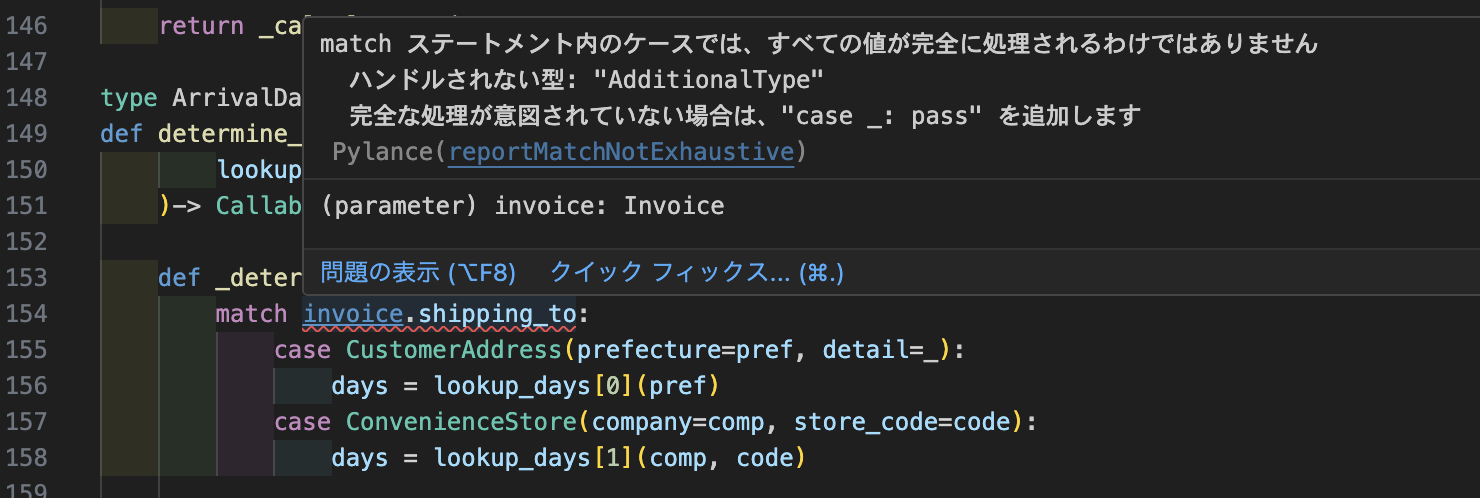Image resolution: width=1480 pixels, height=498 pixels.
Task: Select line number 146 in gutter
Action: [x=27, y=26]
